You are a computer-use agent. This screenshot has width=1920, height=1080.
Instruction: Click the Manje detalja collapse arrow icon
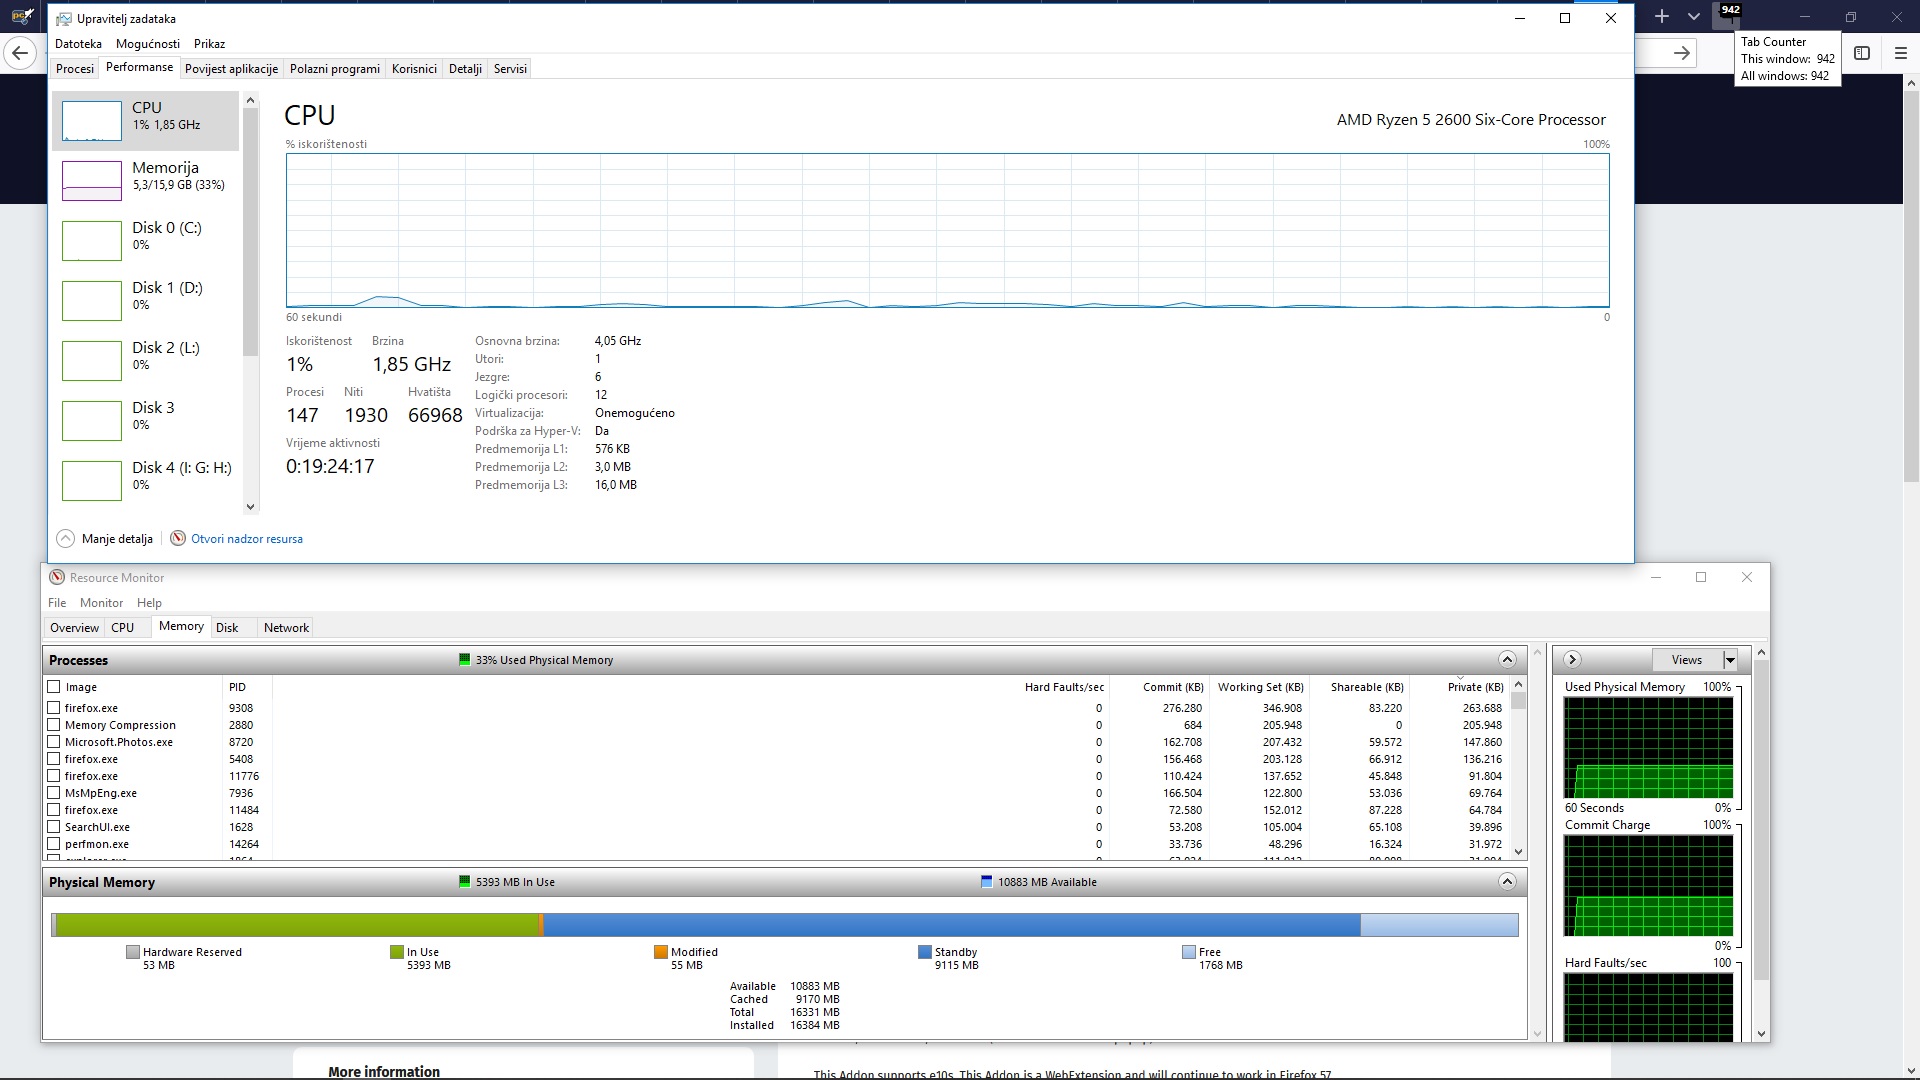(66, 539)
